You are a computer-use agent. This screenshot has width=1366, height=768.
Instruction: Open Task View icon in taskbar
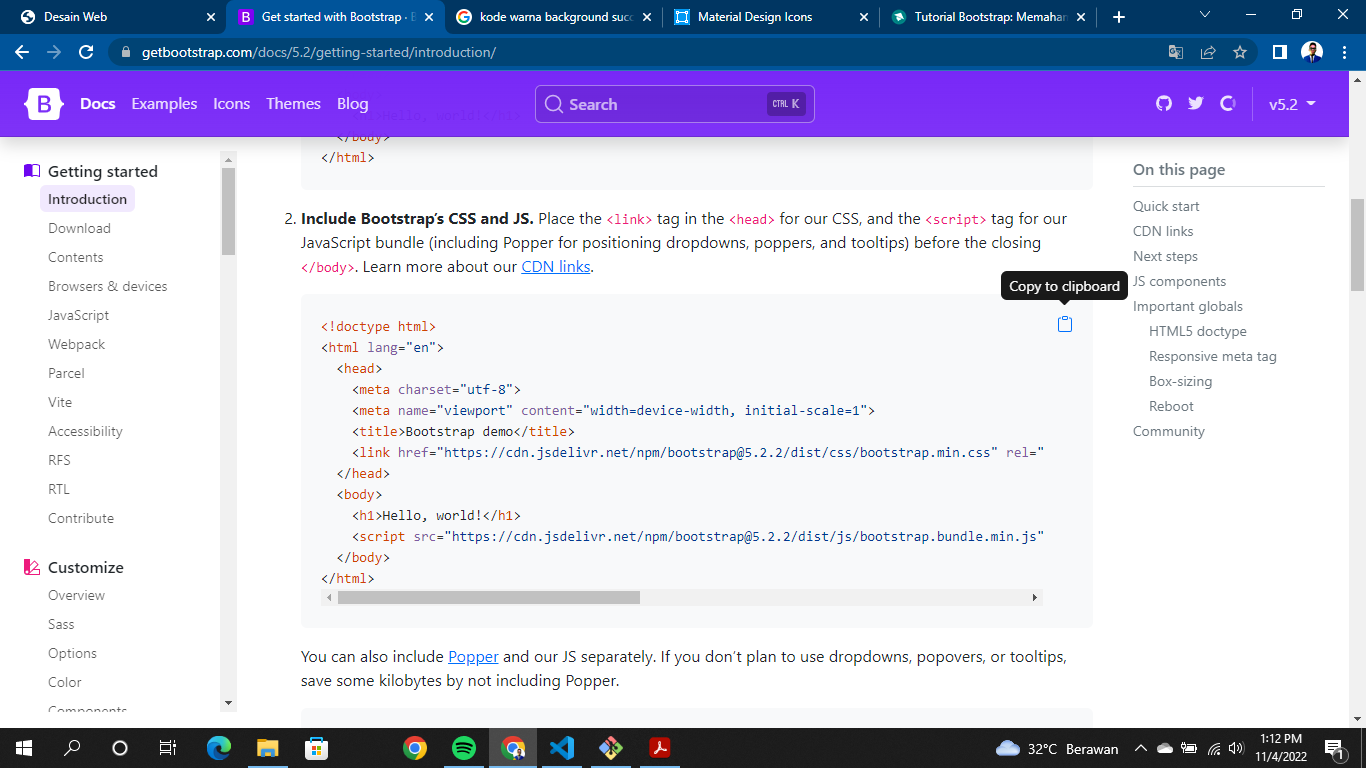point(168,748)
